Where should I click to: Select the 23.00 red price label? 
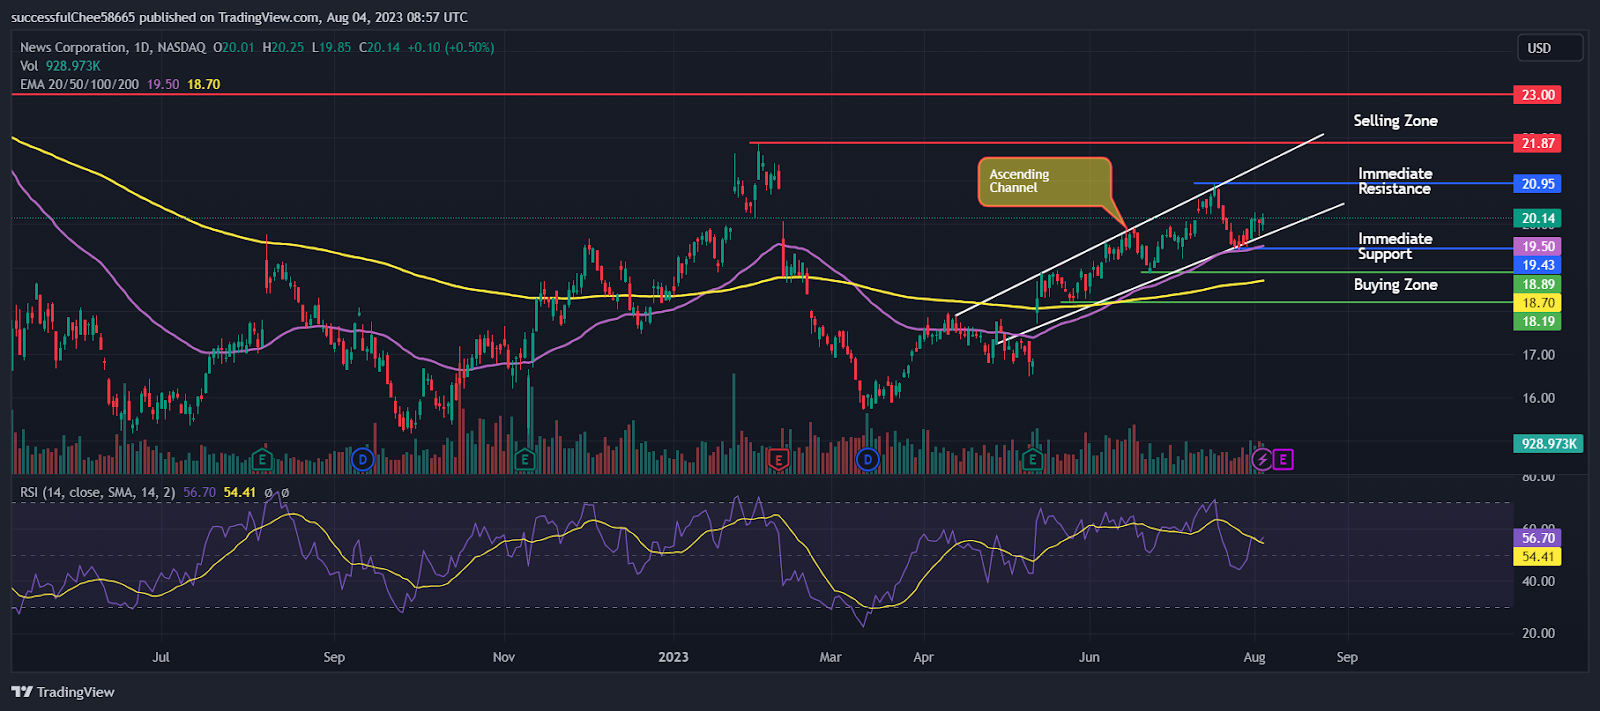tap(1538, 95)
